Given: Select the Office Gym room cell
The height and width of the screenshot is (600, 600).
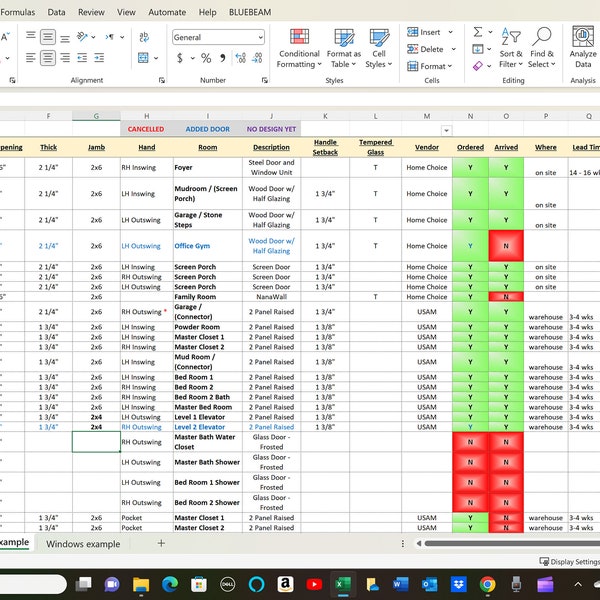Looking at the screenshot, I should (x=207, y=246).
